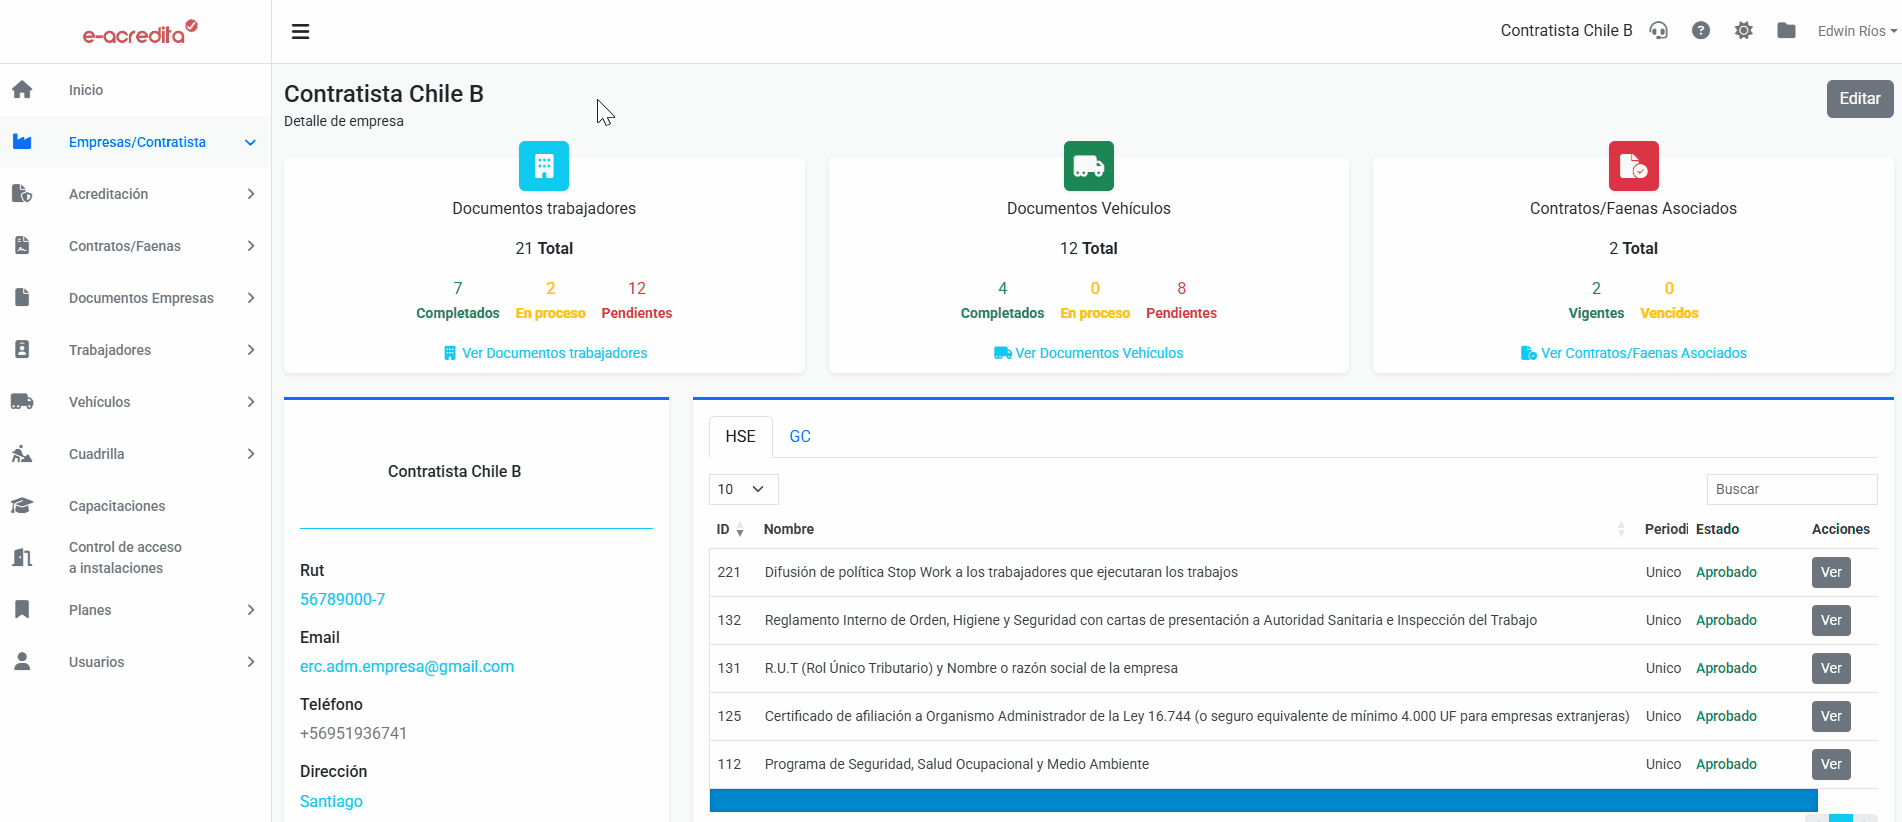Click the folder icon in header
Image resolution: width=1902 pixels, height=822 pixels.
pyautogui.click(x=1786, y=31)
